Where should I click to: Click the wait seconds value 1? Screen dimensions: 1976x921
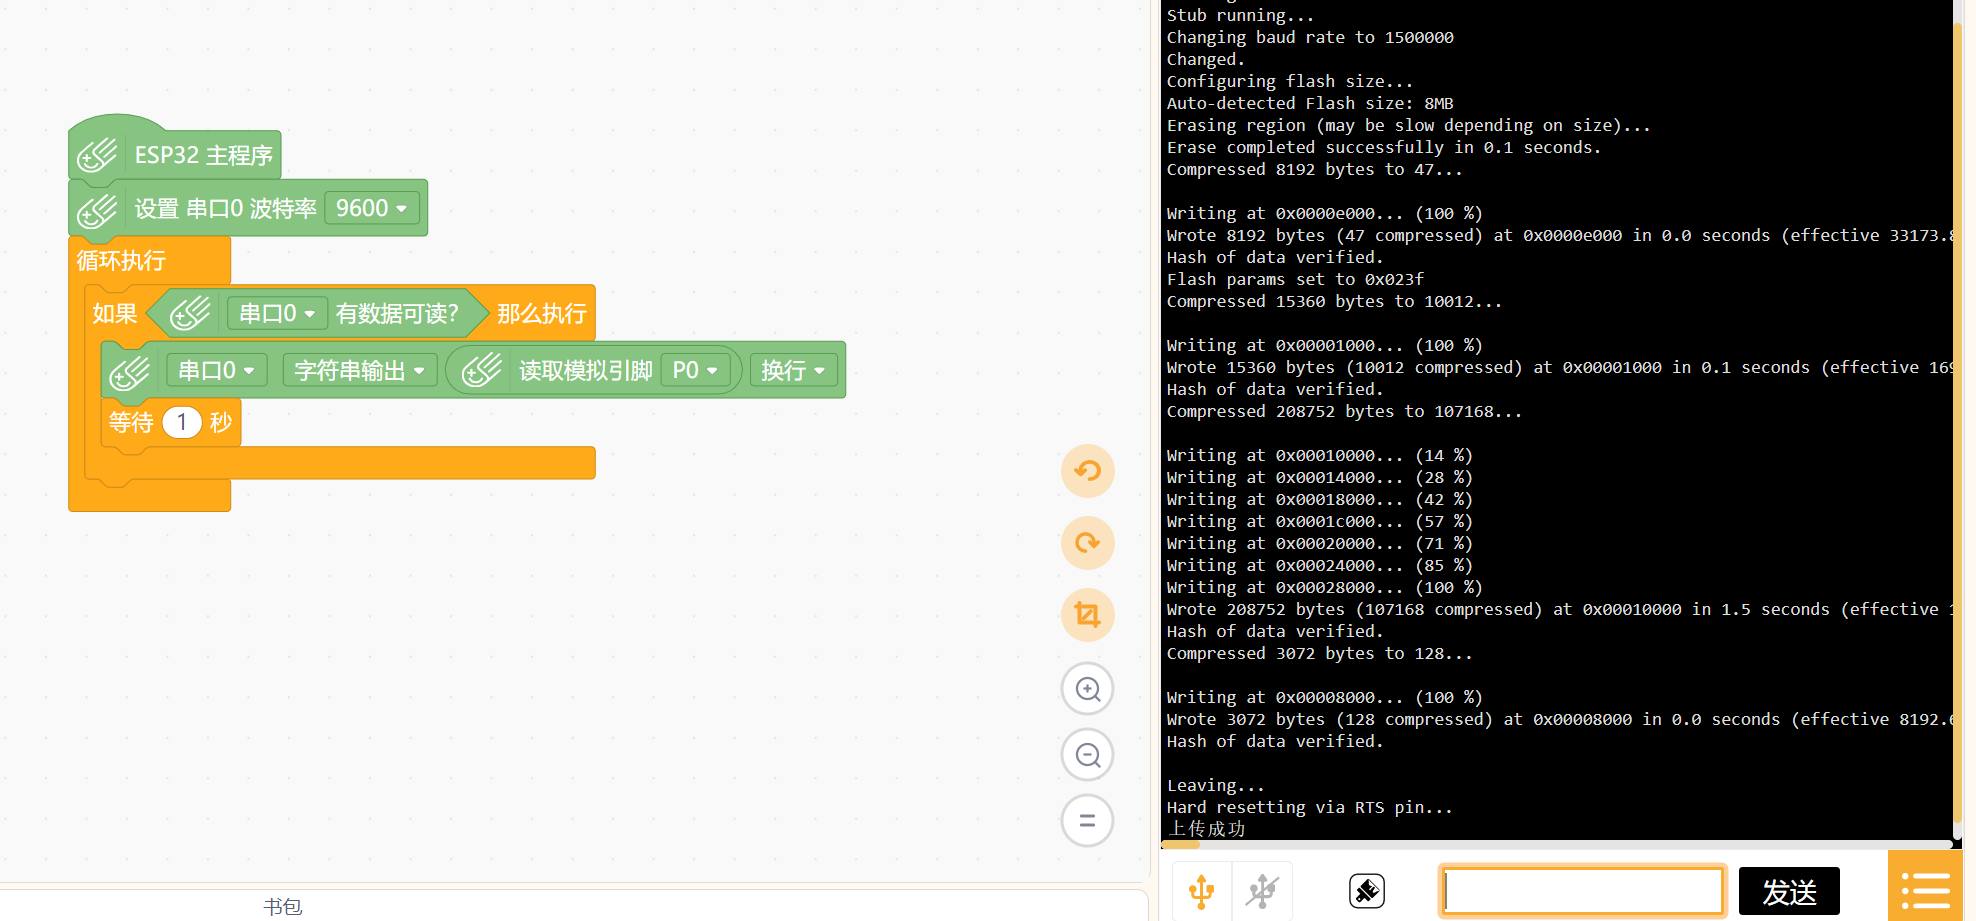coord(182,422)
